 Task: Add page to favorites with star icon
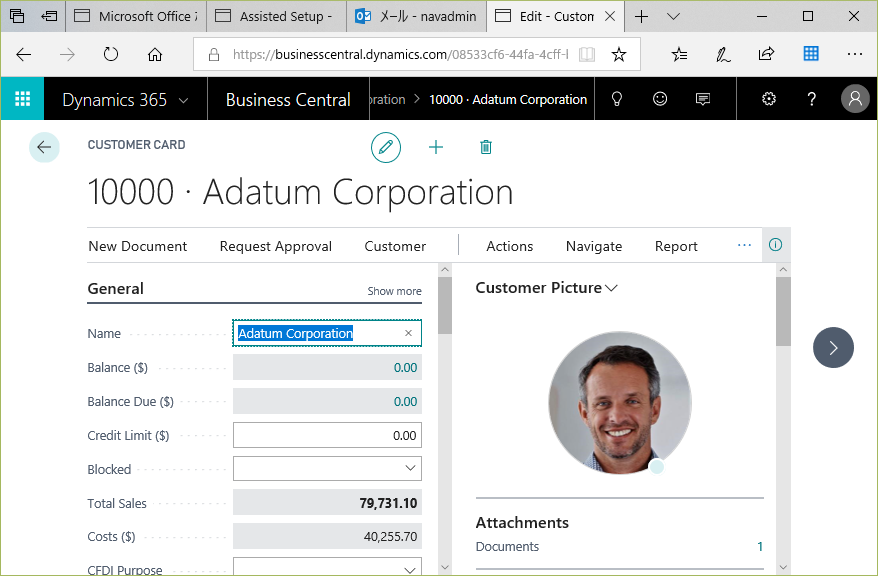[619, 54]
